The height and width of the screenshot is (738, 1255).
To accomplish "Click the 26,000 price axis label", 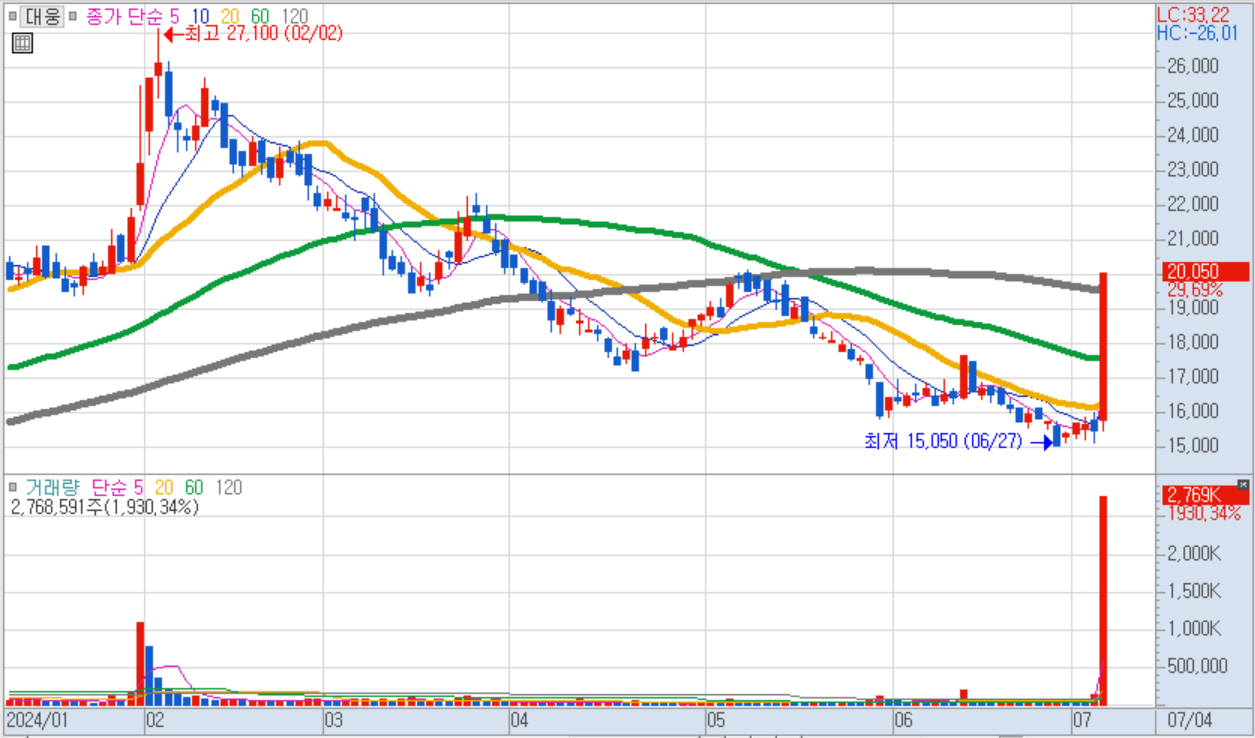I will click(1192, 66).
